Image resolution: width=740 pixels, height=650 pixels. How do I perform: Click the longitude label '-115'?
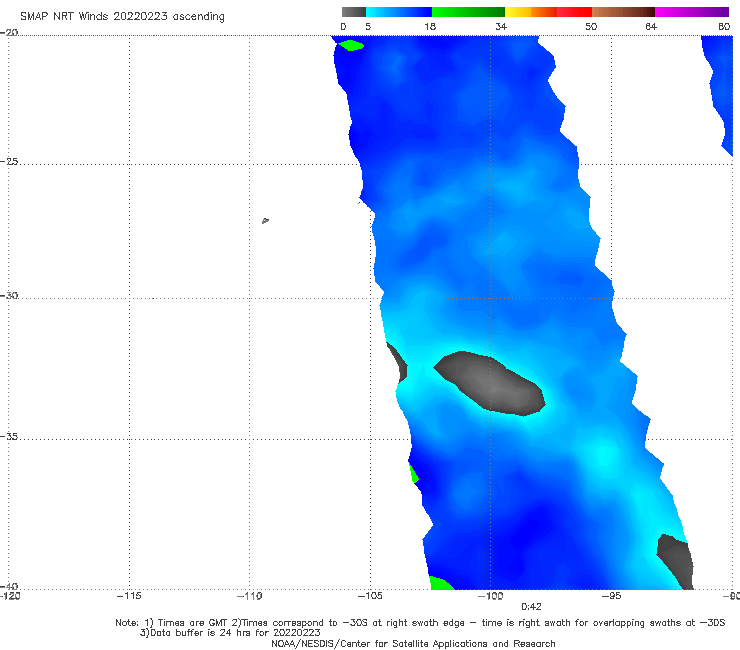[x=129, y=596]
